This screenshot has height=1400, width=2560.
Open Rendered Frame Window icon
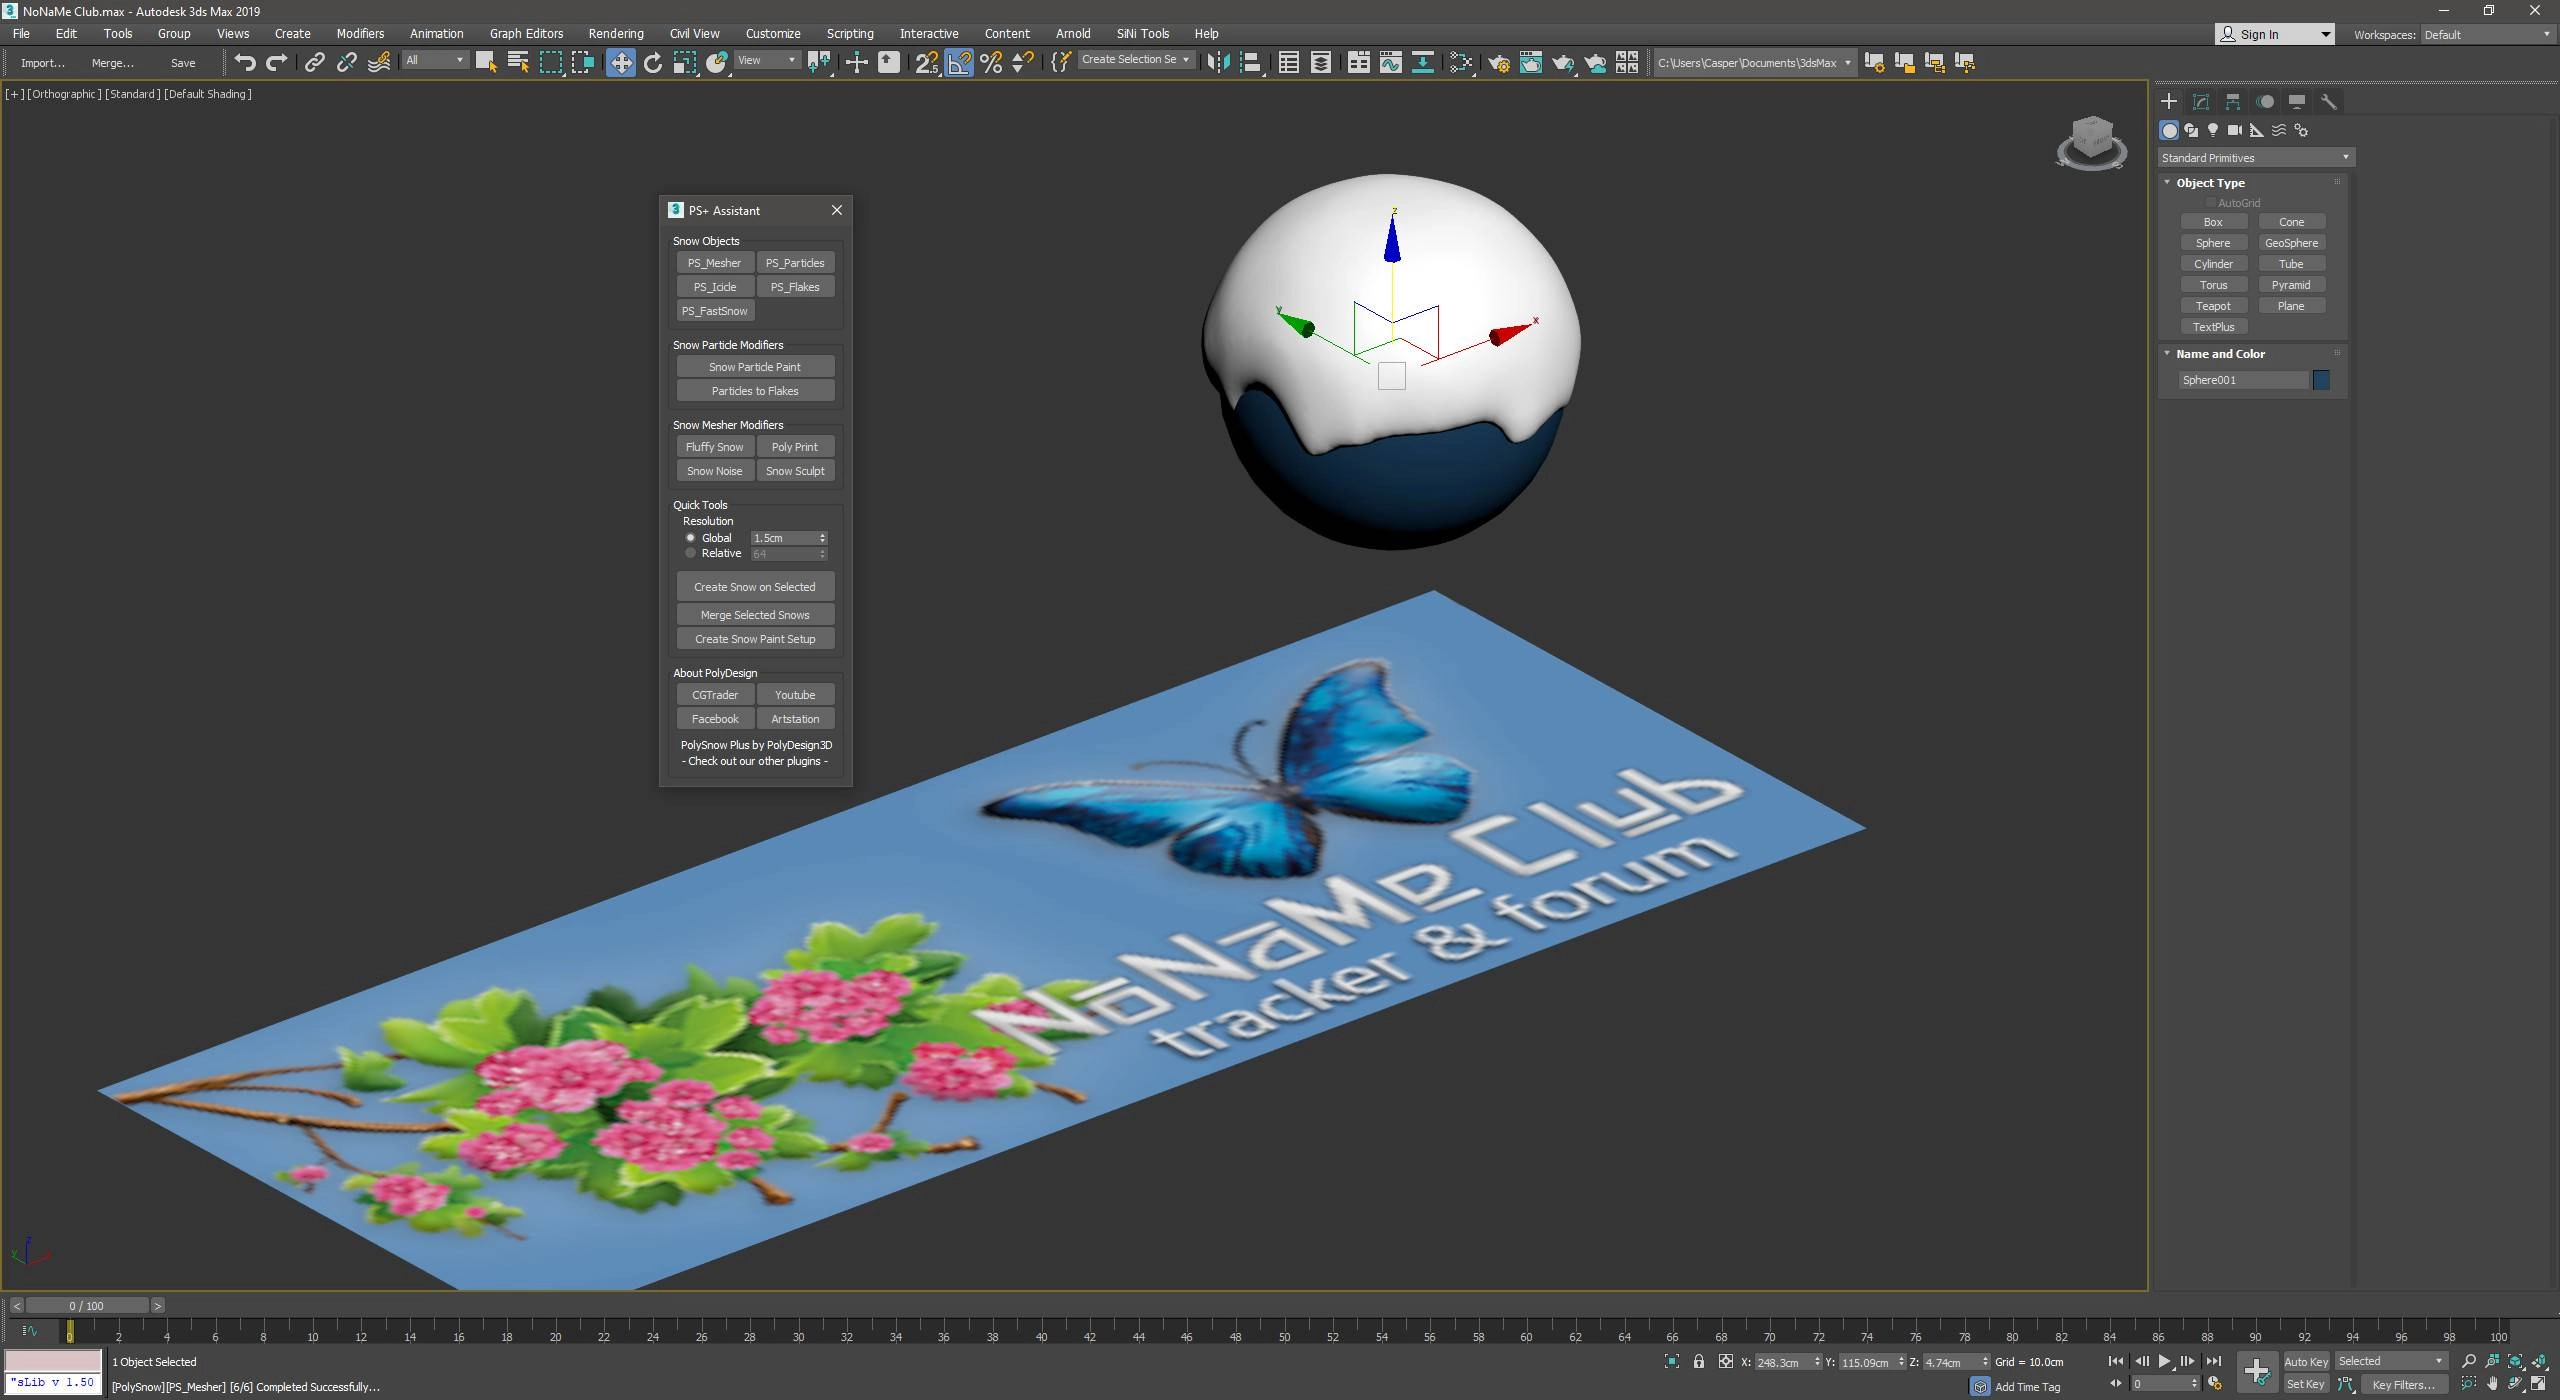point(1530,62)
